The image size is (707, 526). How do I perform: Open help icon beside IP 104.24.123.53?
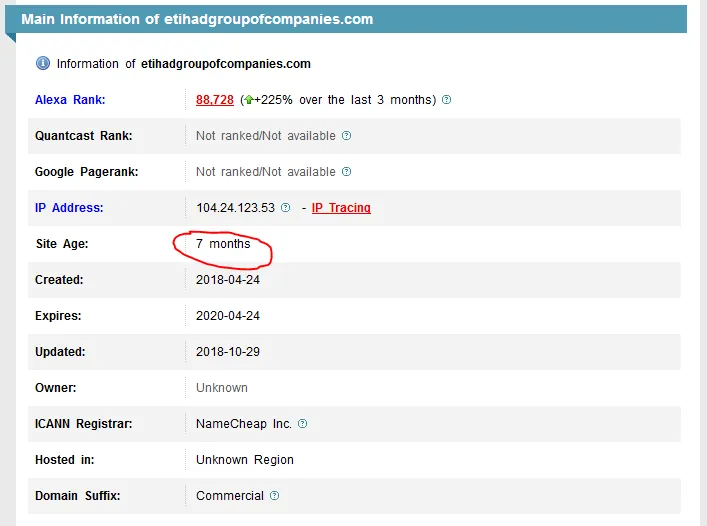[286, 208]
